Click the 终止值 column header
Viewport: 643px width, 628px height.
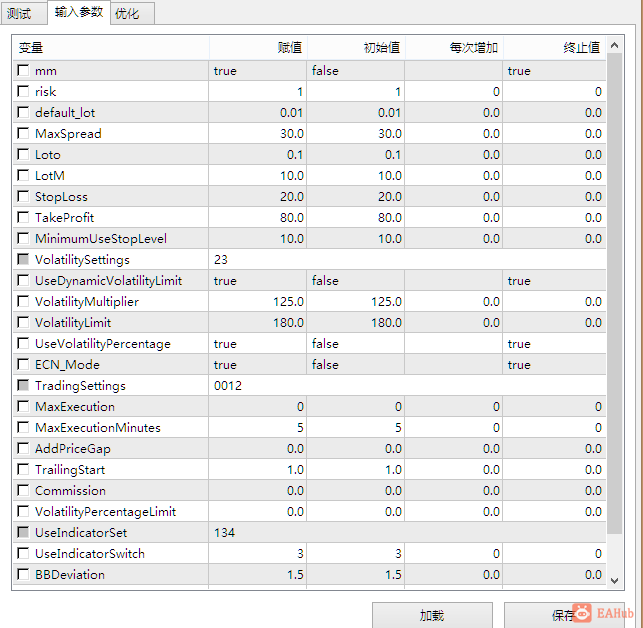click(555, 48)
